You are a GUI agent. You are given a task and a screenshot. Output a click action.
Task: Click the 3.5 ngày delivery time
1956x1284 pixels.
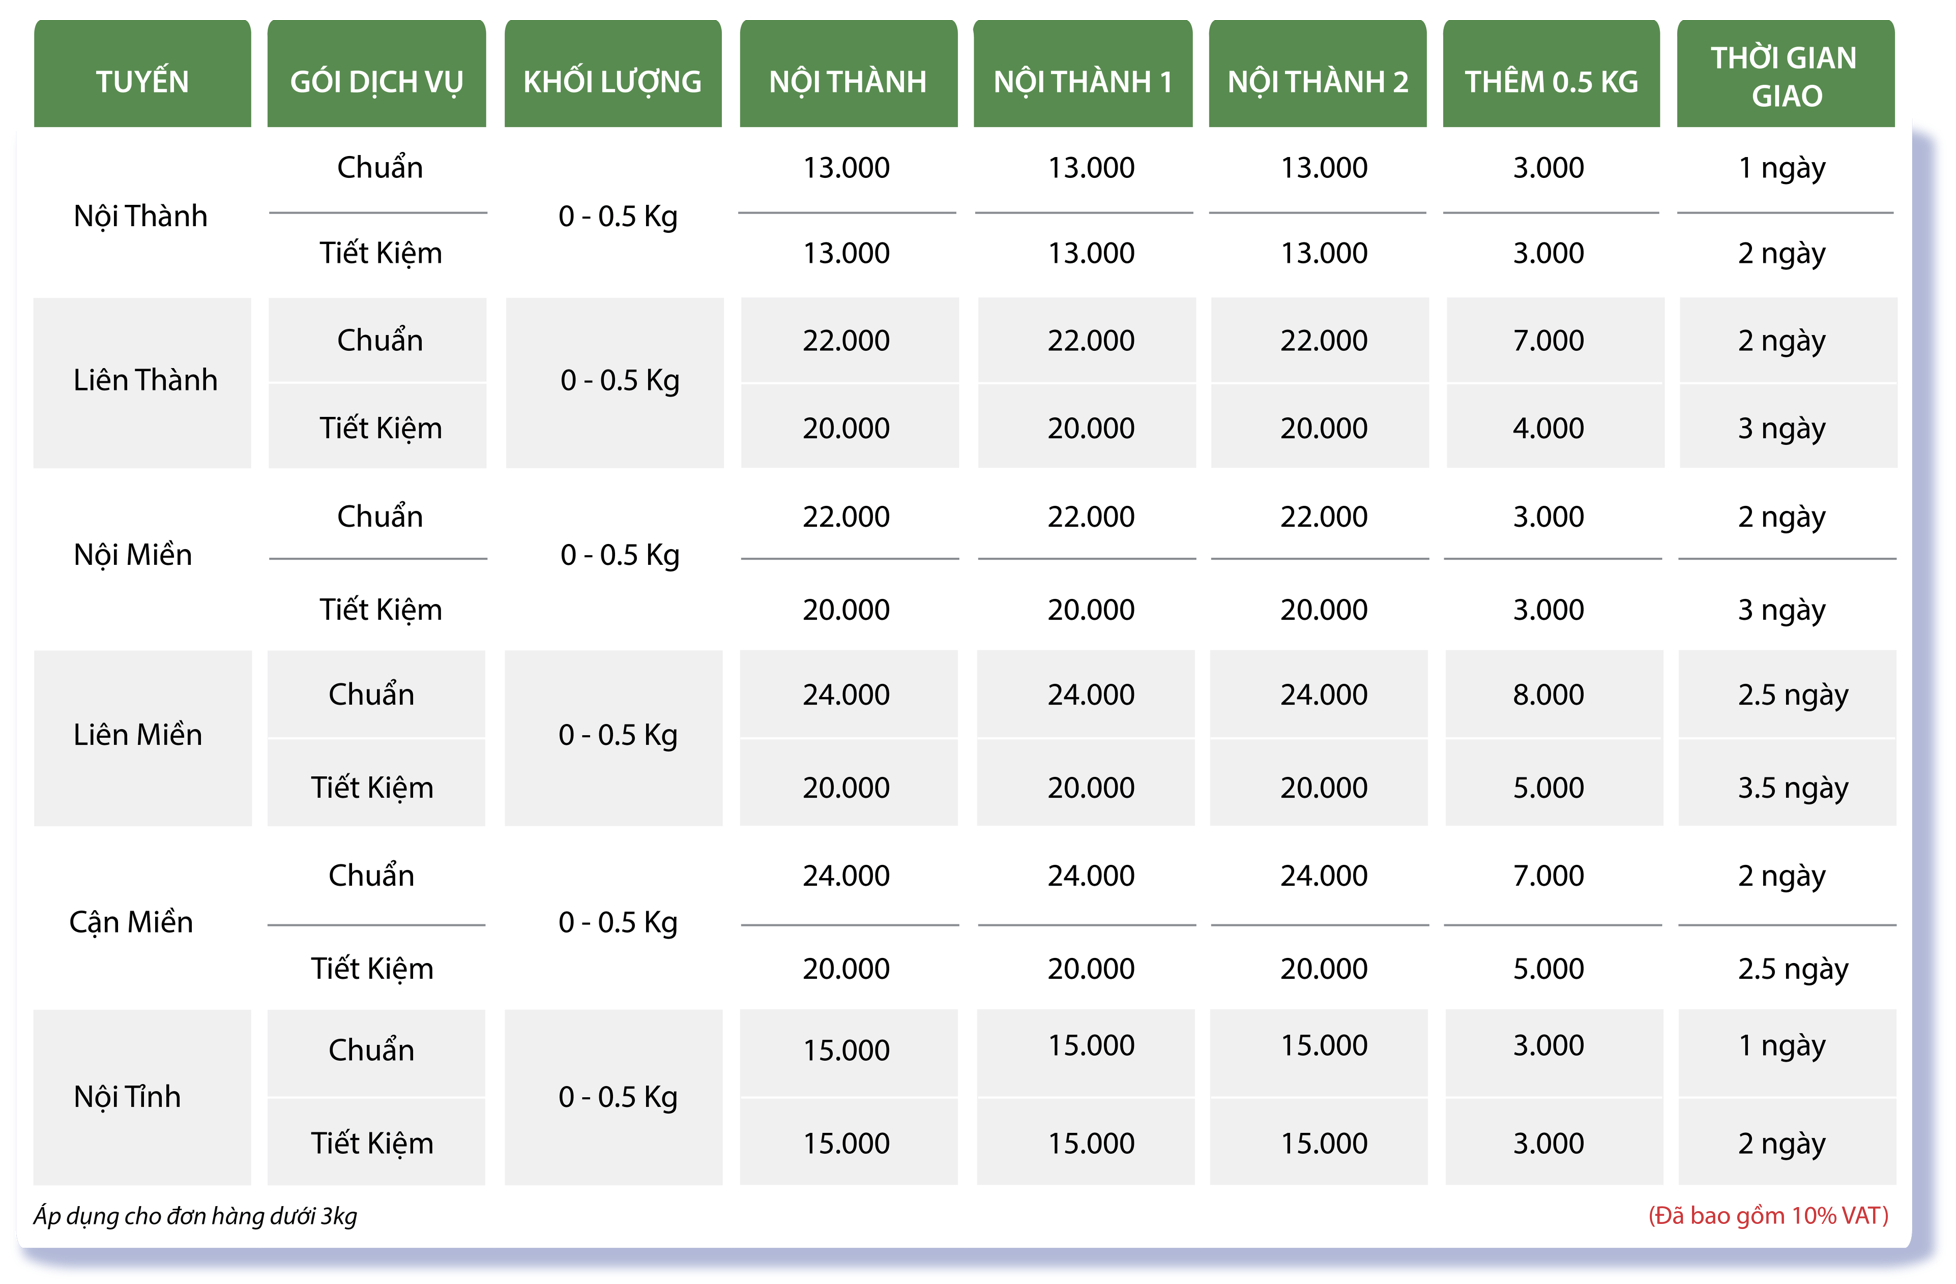(x=1793, y=789)
